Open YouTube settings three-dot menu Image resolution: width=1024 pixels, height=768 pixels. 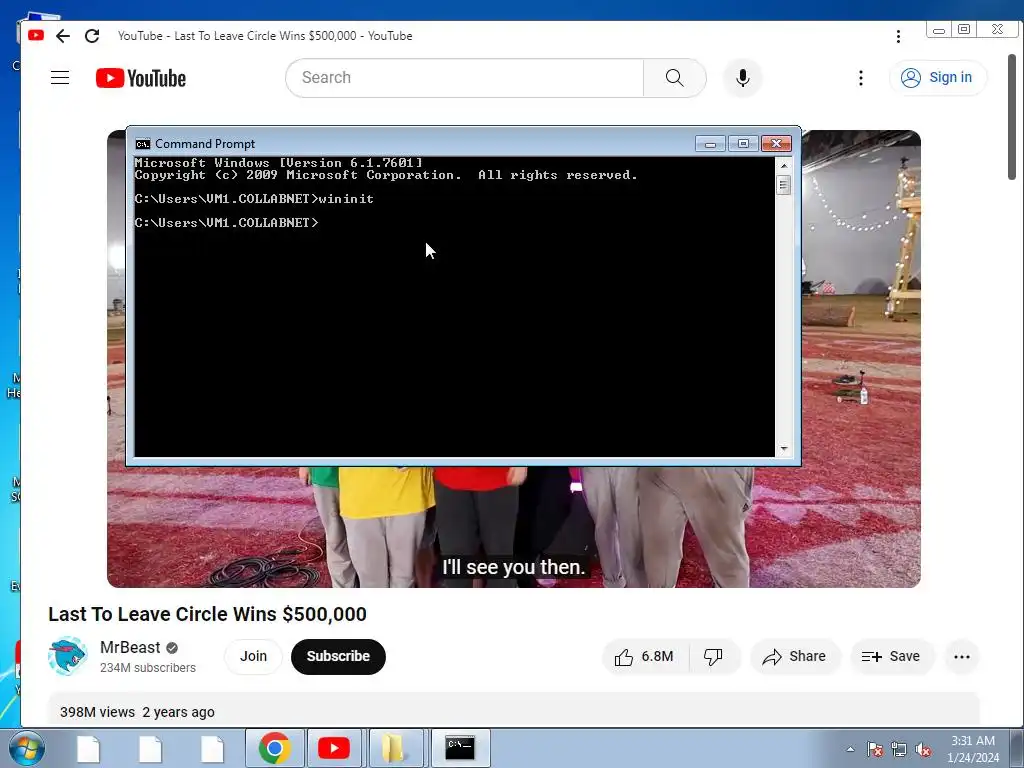(x=861, y=78)
